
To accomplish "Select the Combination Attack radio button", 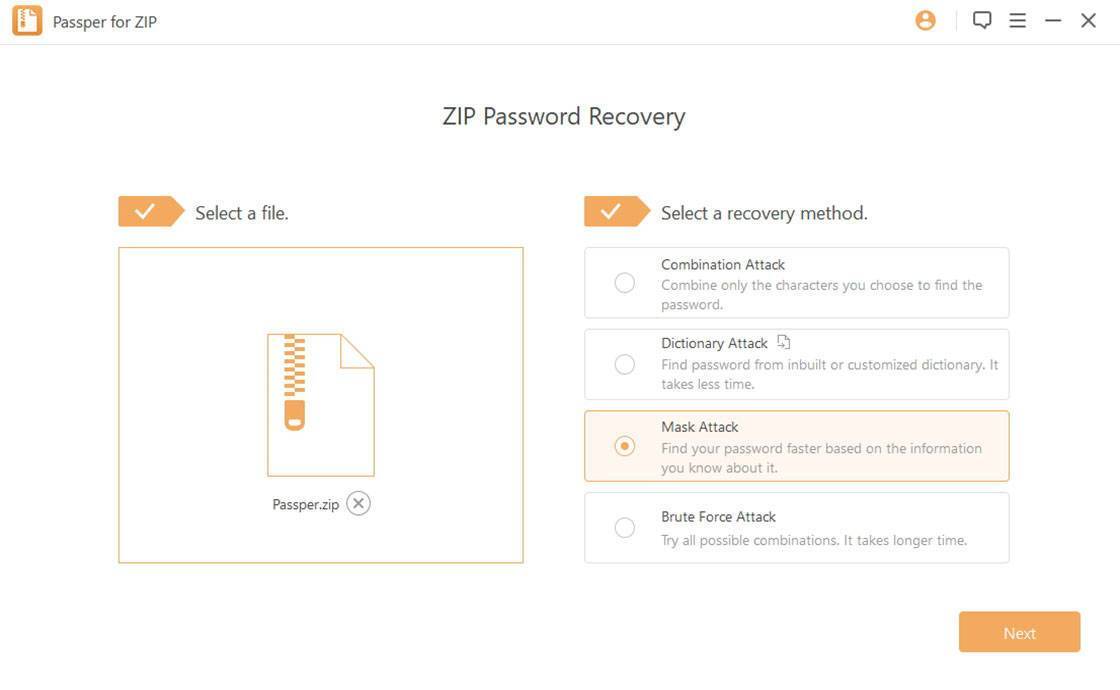I will (x=624, y=283).
